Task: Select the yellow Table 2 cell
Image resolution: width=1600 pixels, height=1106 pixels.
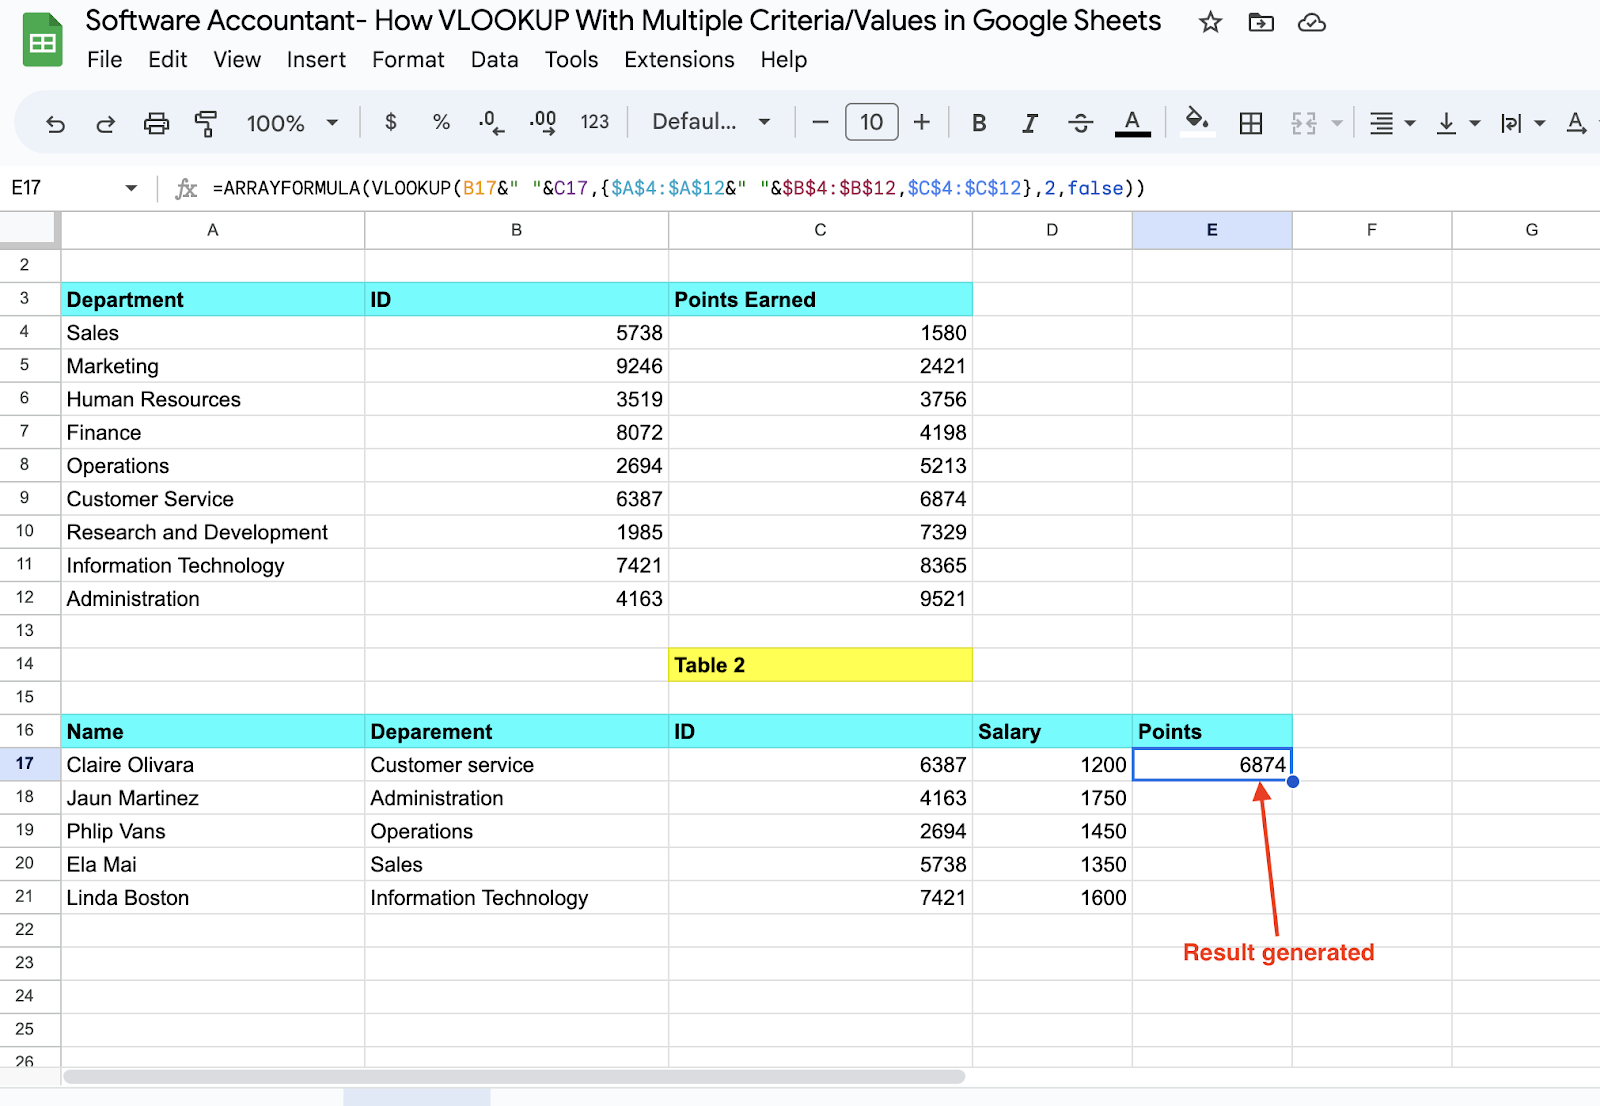Action: pyautogui.click(x=820, y=665)
